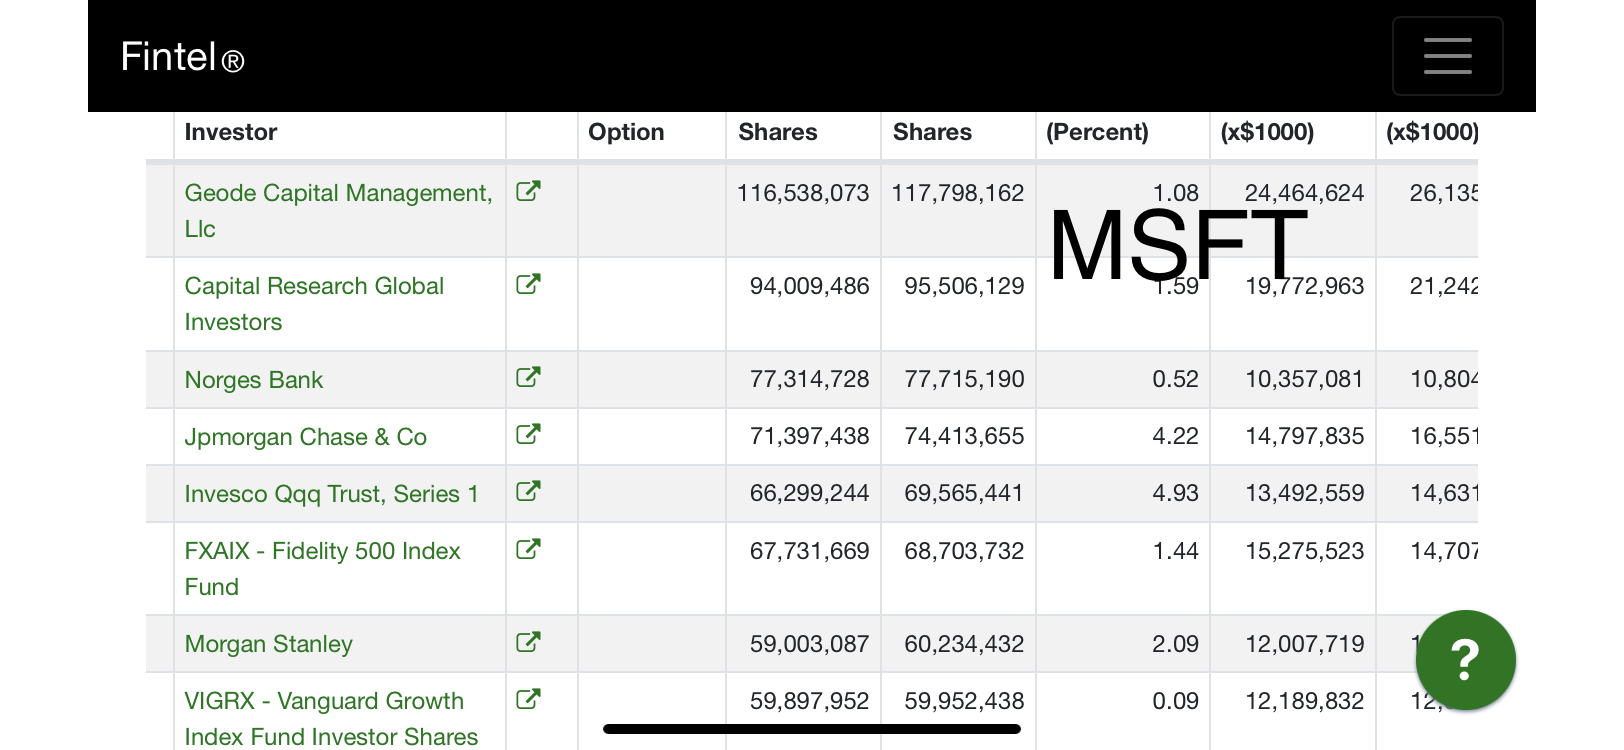The height and width of the screenshot is (750, 1624).
Task: Select the shares value 59,952,438
Action: tap(964, 701)
